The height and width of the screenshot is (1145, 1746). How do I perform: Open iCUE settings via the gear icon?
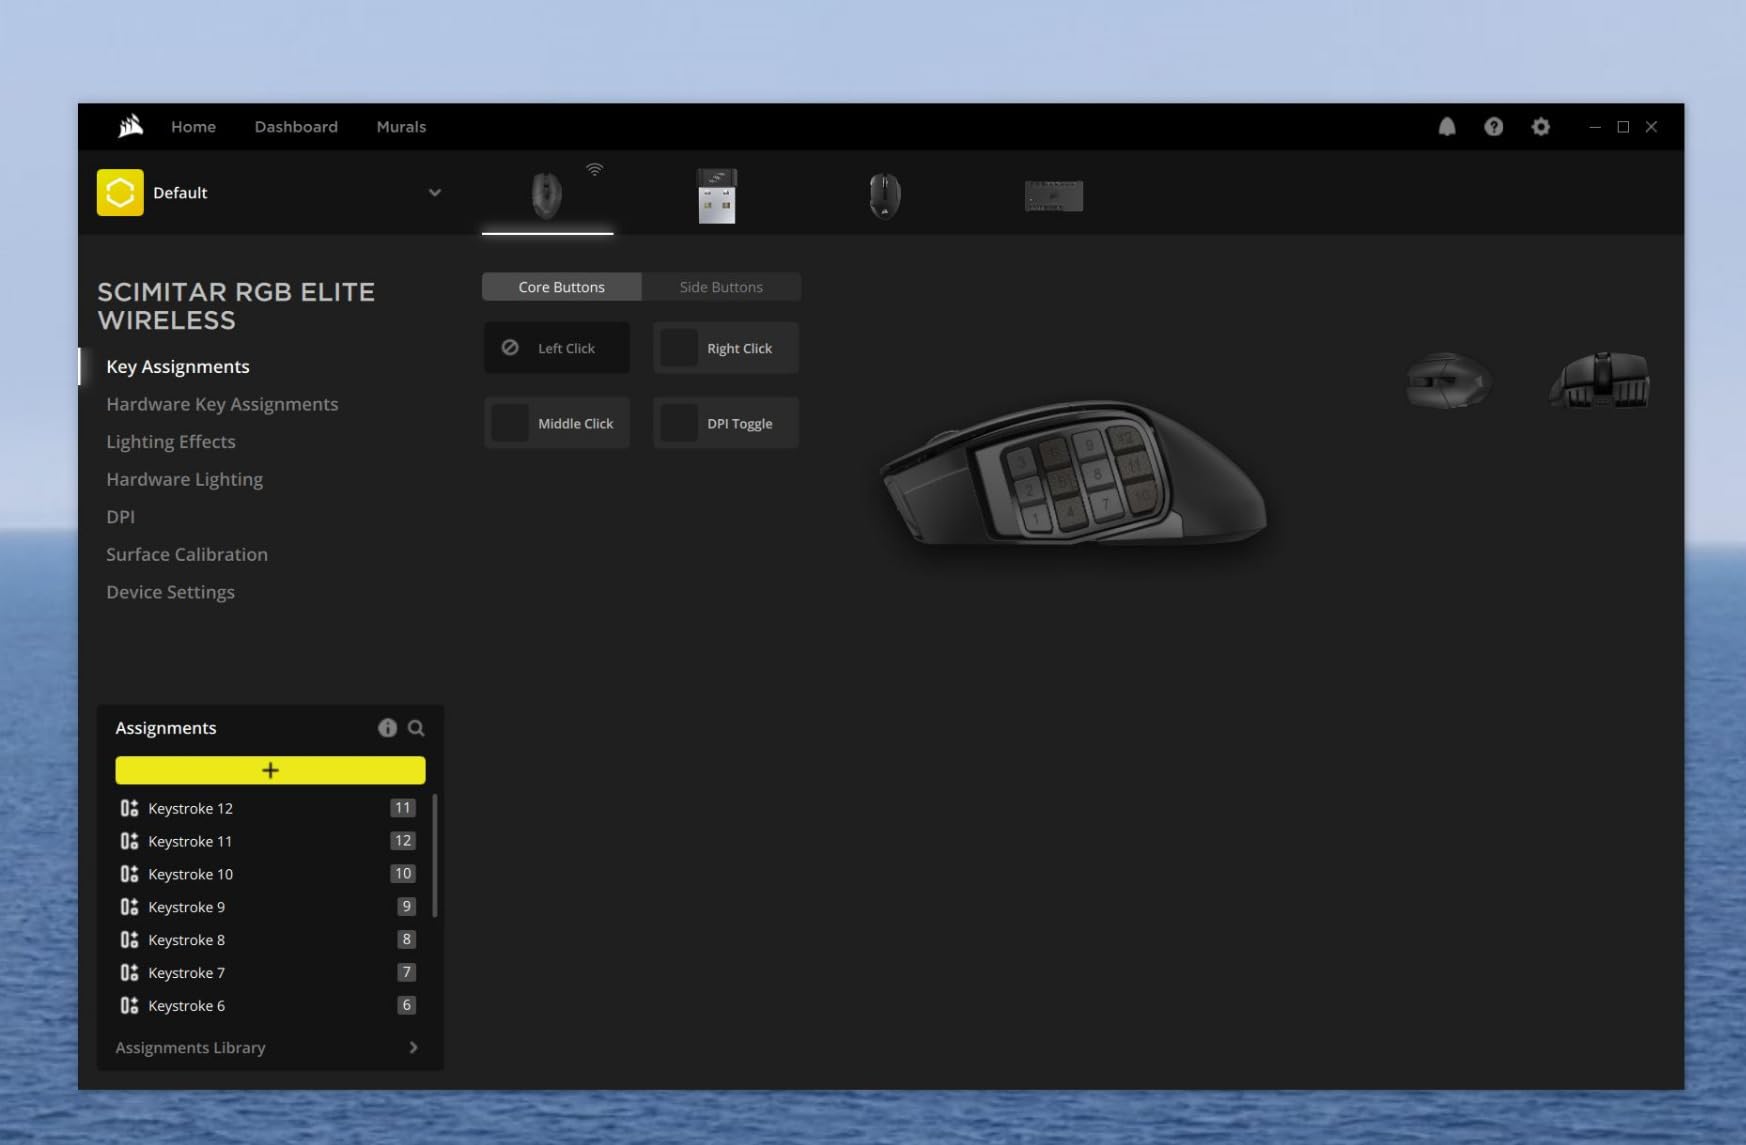[x=1541, y=127]
